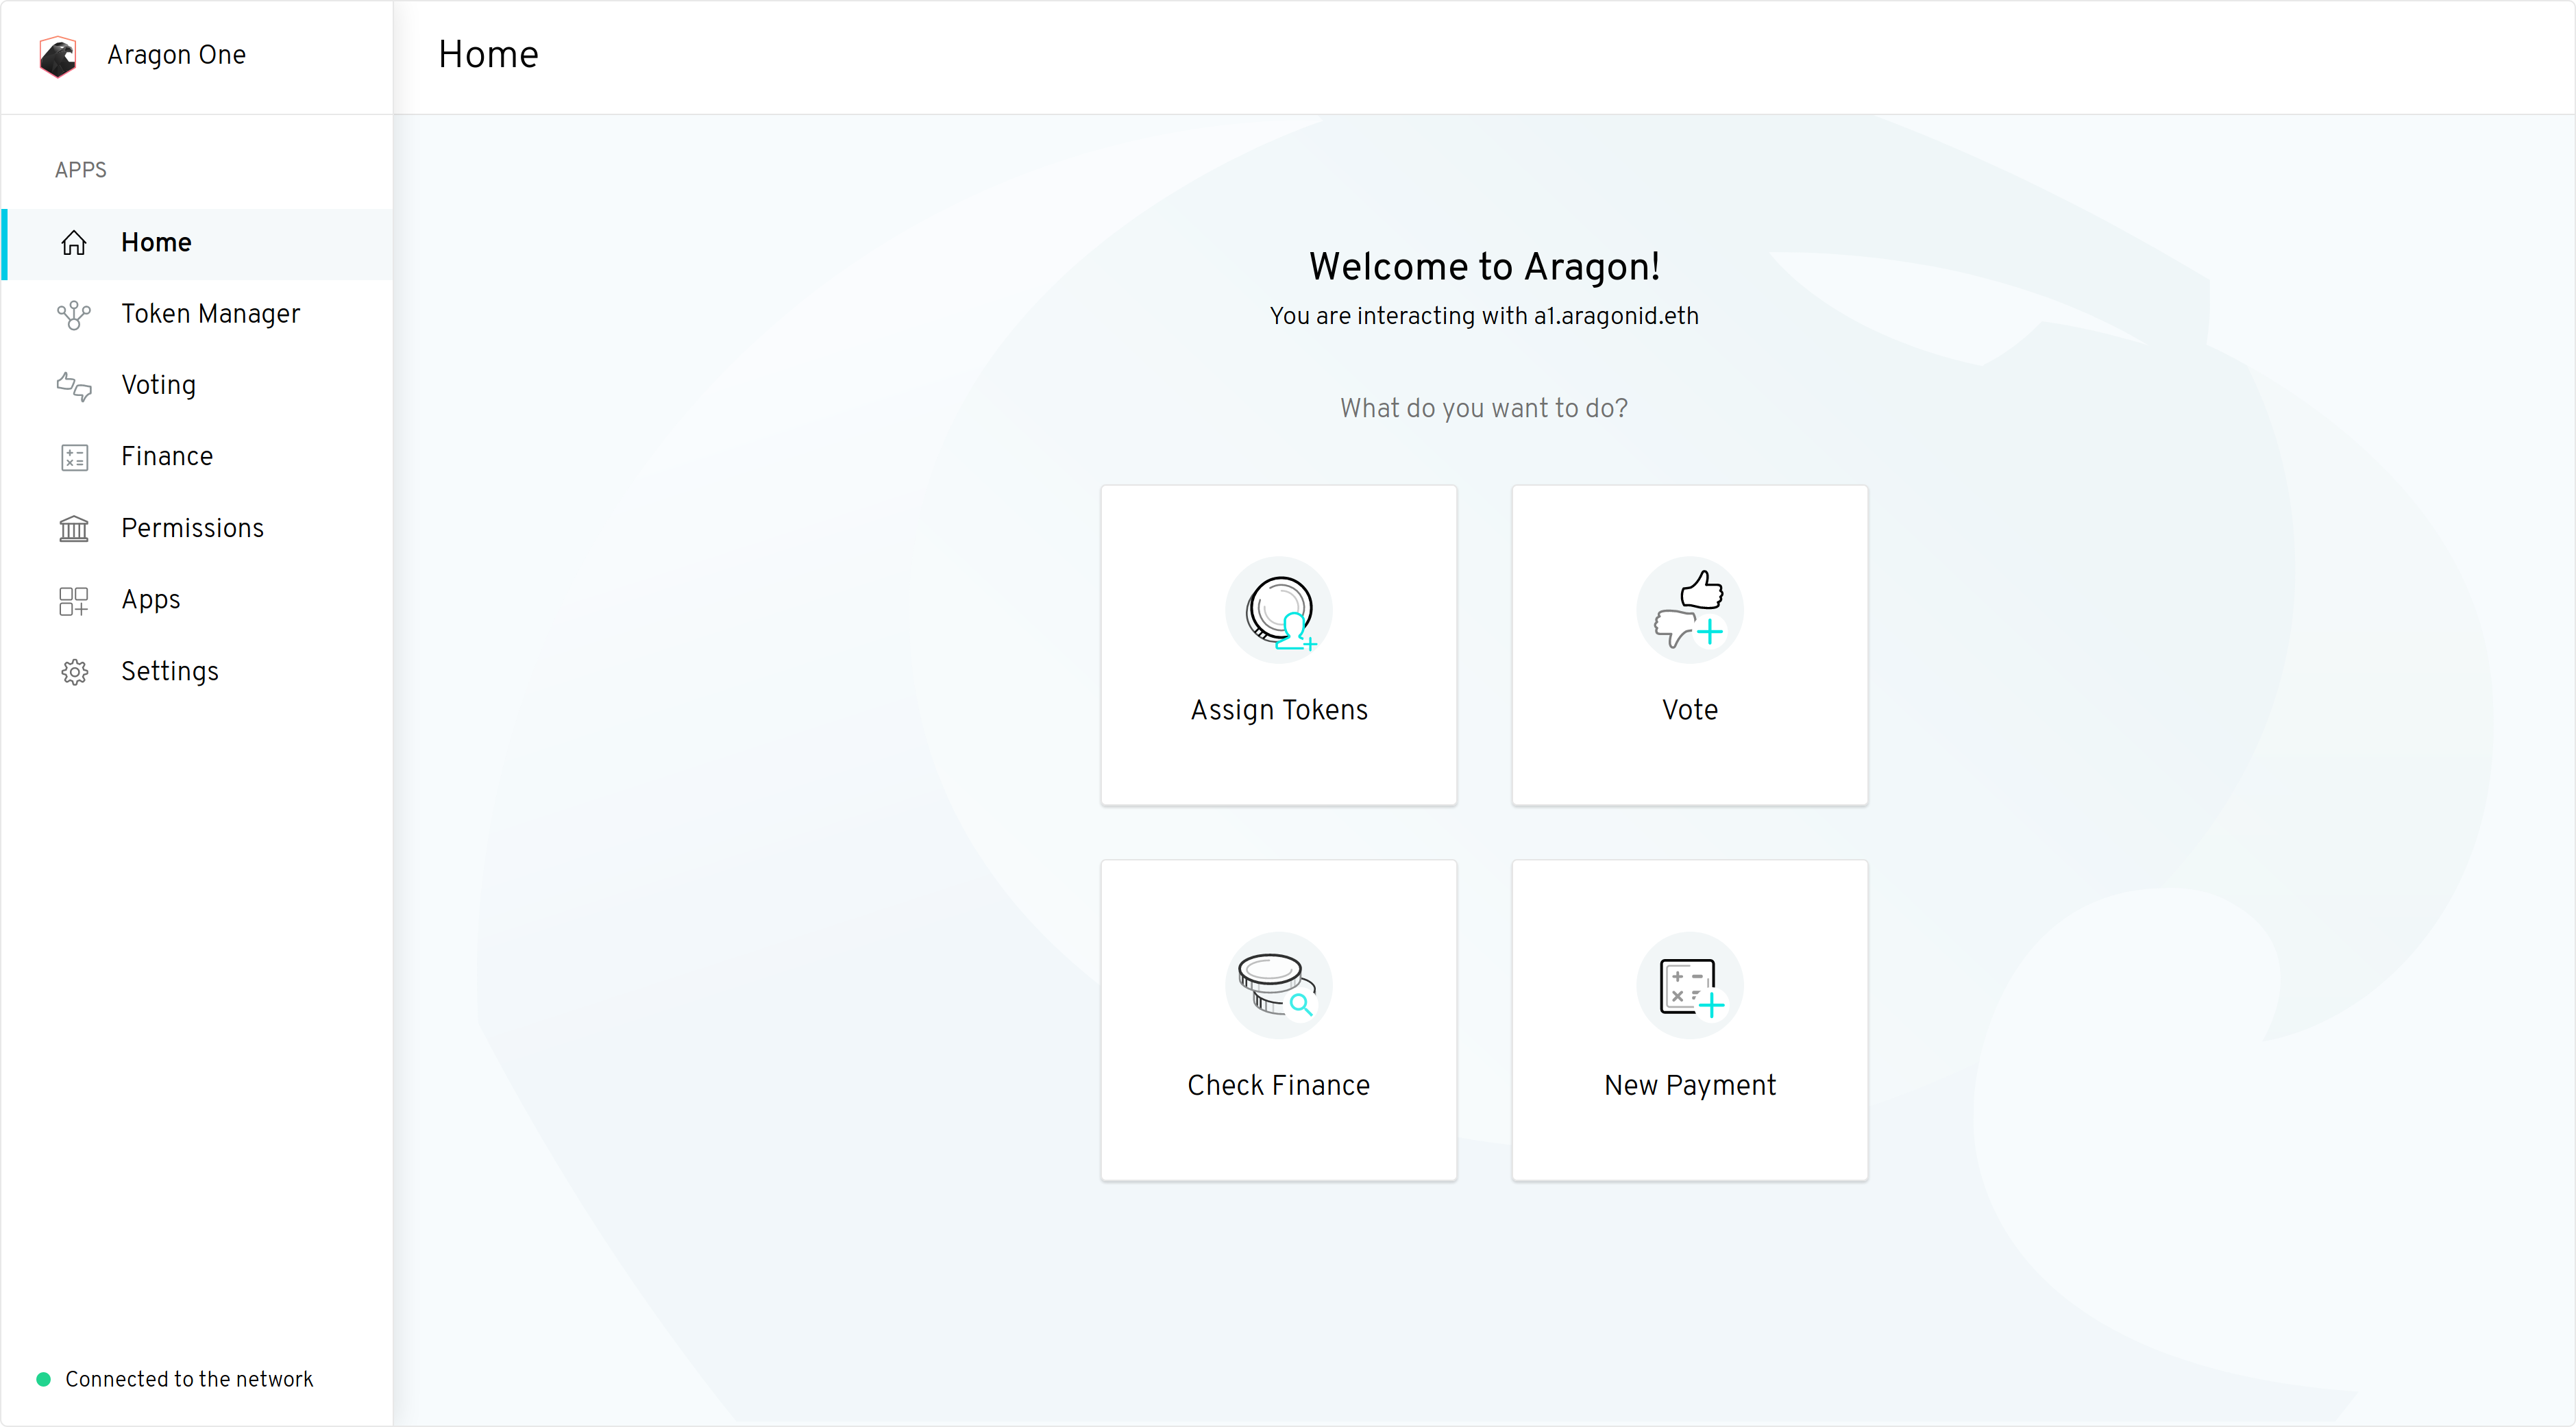Select the Voting sidebar label
Screen dimensions: 2576x1427
click(x=158, y=385)
